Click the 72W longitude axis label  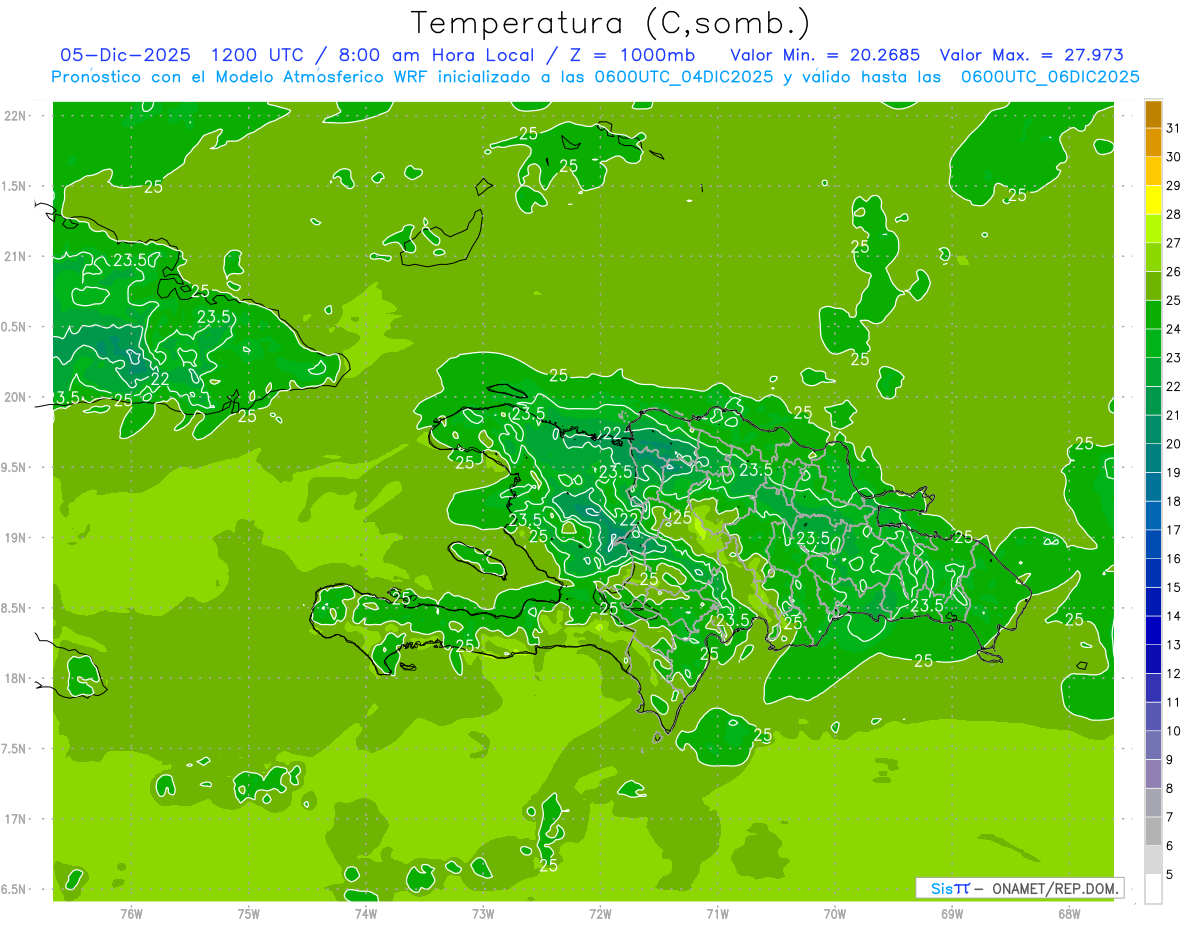click(600, 914)
